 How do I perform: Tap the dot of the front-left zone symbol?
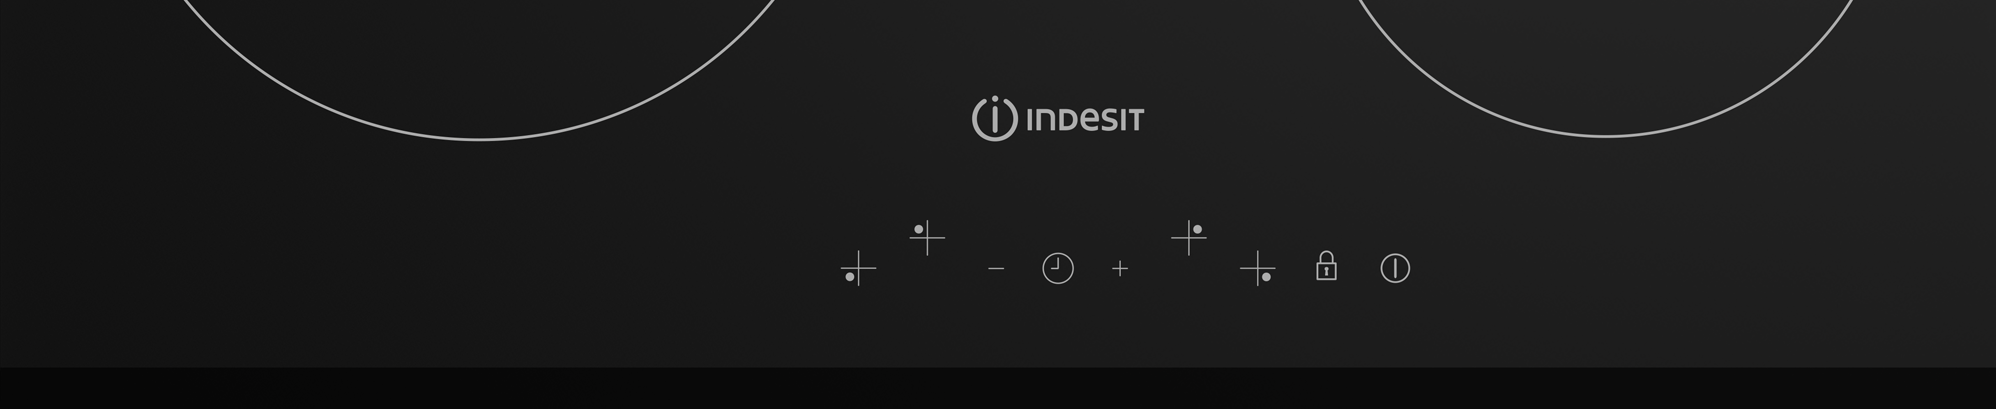(x=850, y=277)
